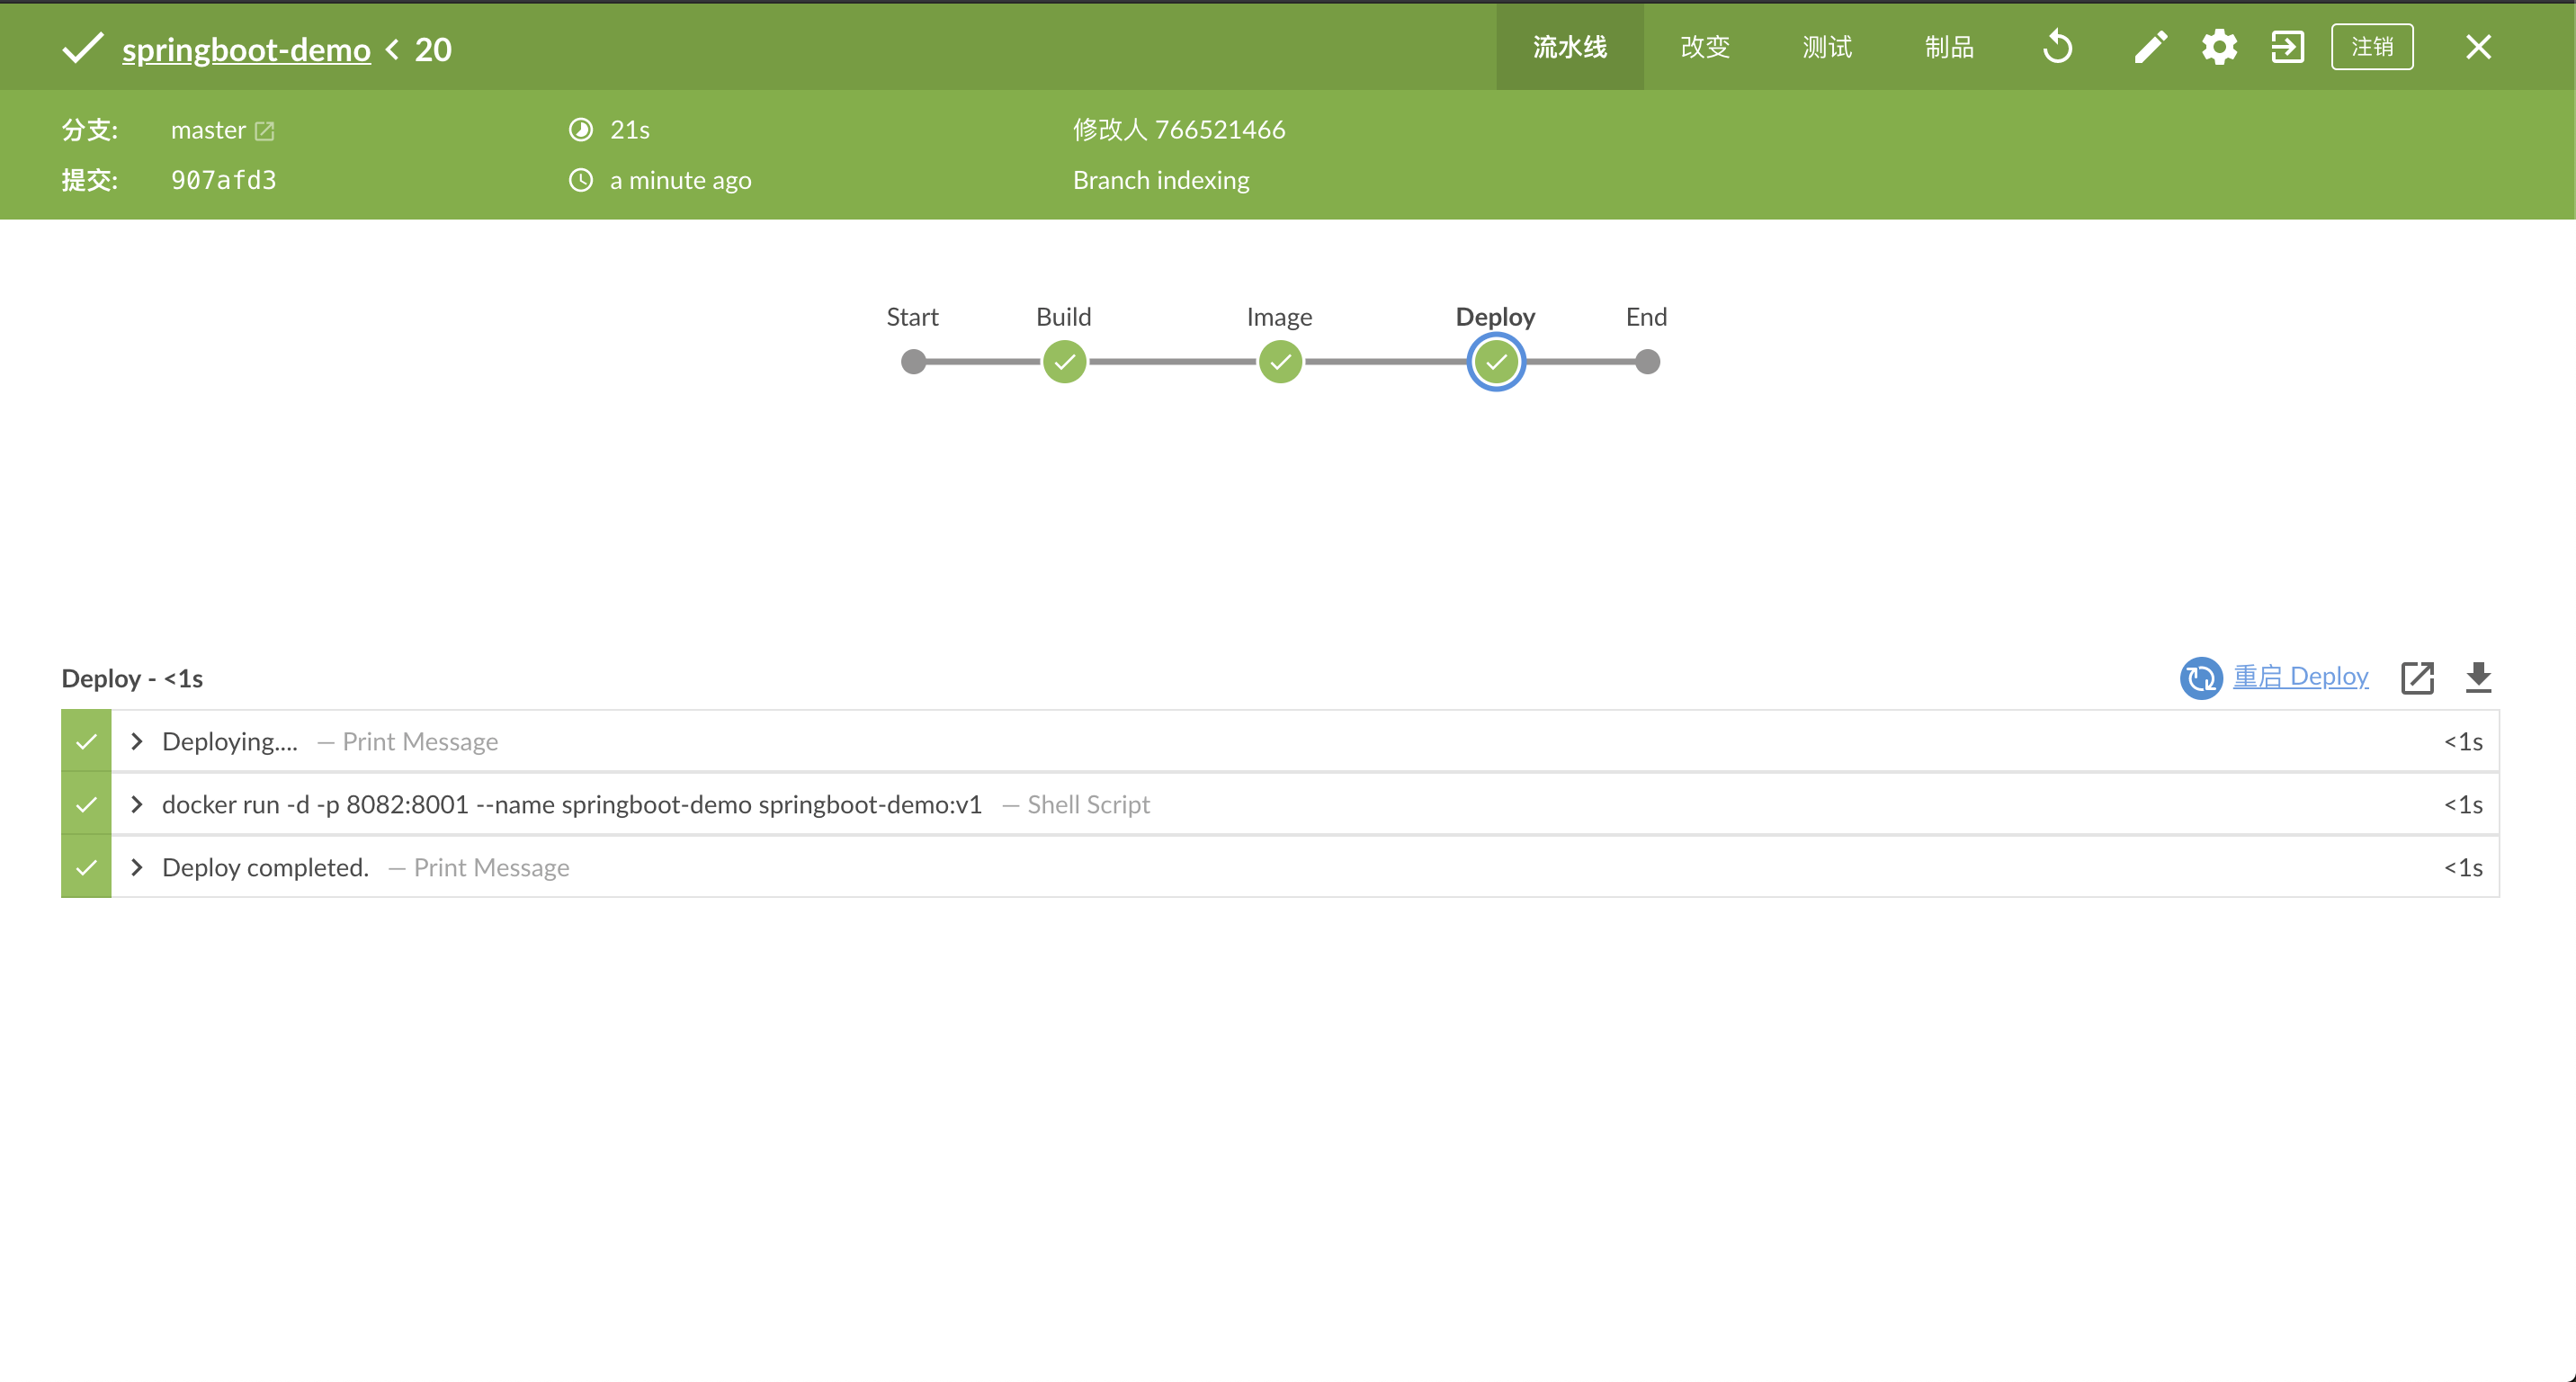
Task: Click the 重启 Deploy link
Action: [2300, 677]
